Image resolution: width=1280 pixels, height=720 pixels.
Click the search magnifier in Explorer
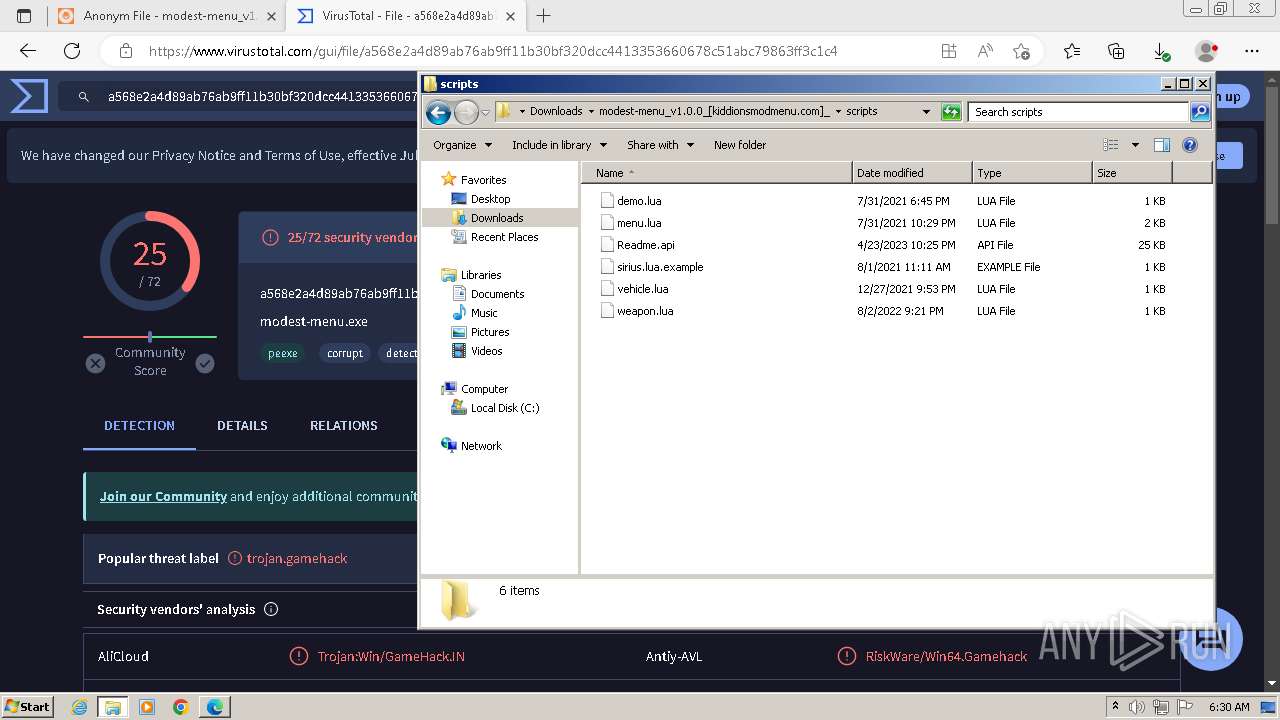[1200, 112]
